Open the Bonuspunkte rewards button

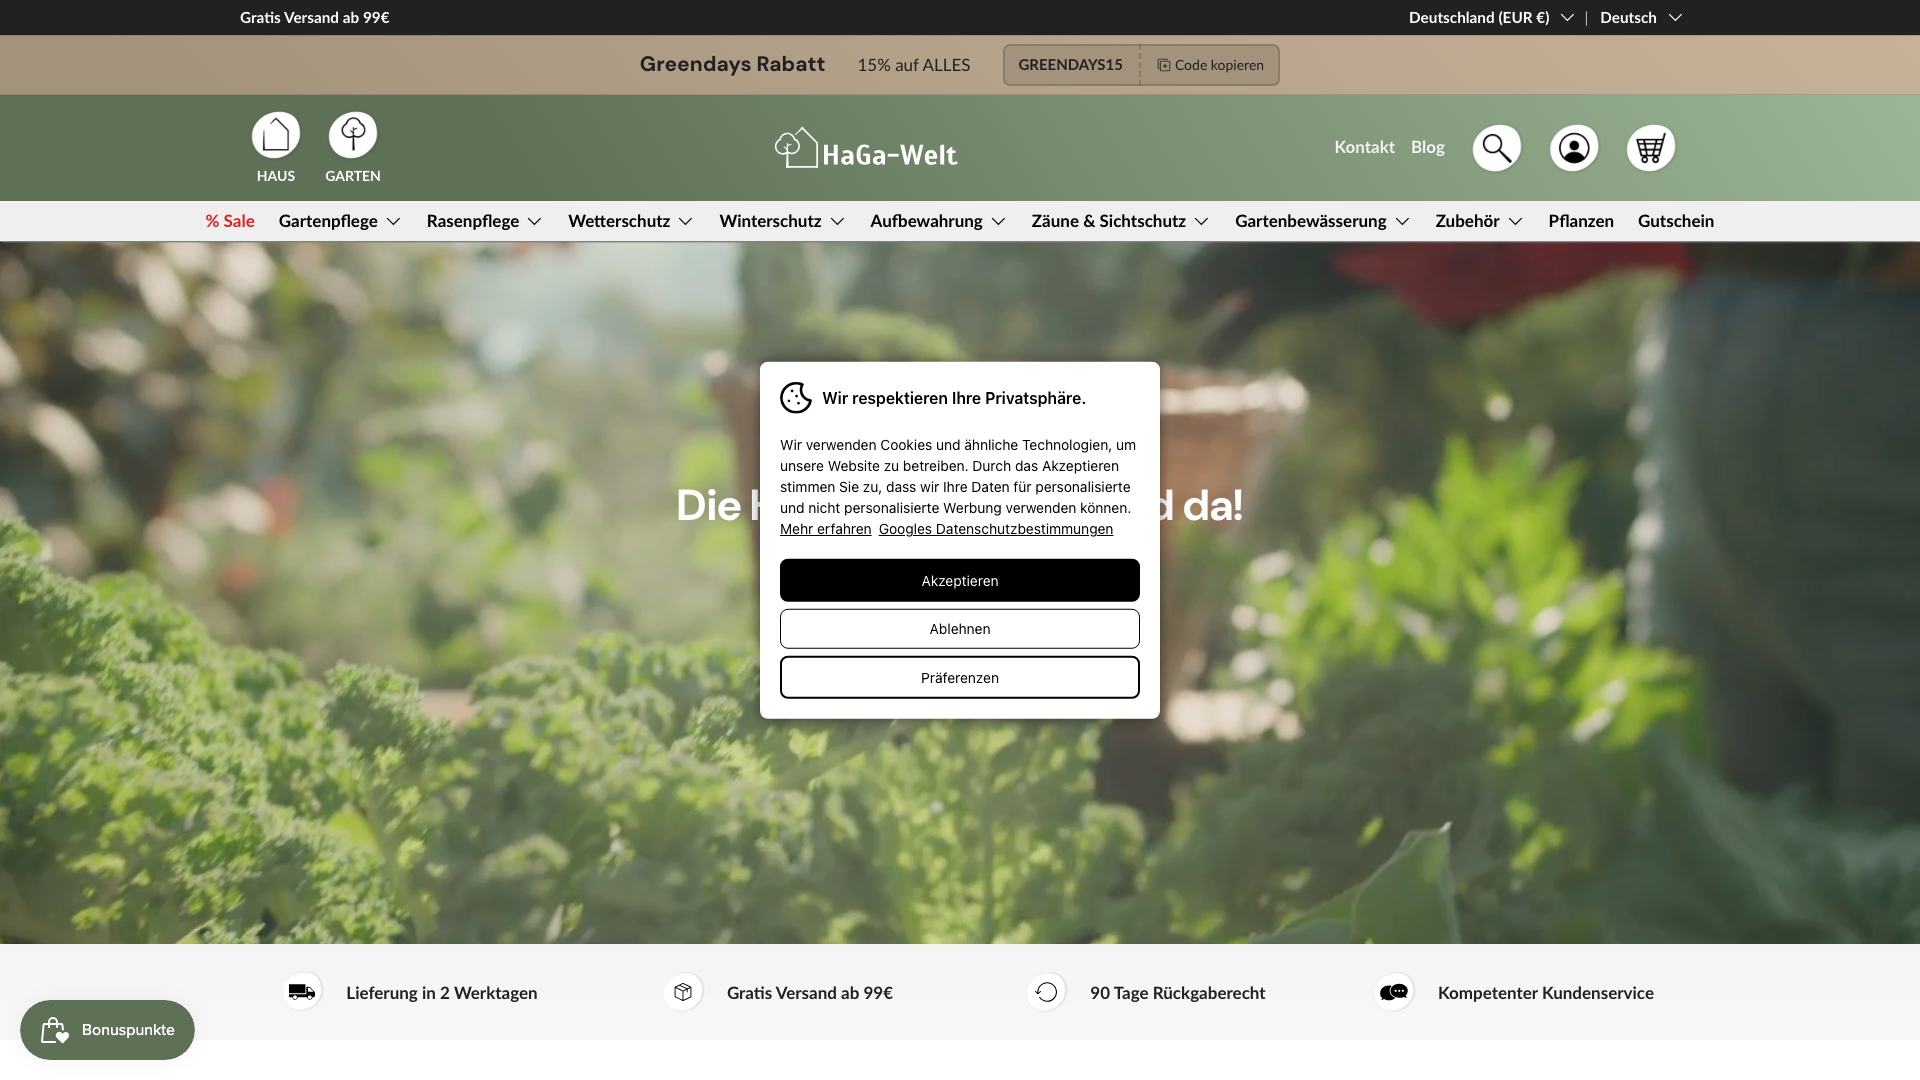click(107, 1030)
